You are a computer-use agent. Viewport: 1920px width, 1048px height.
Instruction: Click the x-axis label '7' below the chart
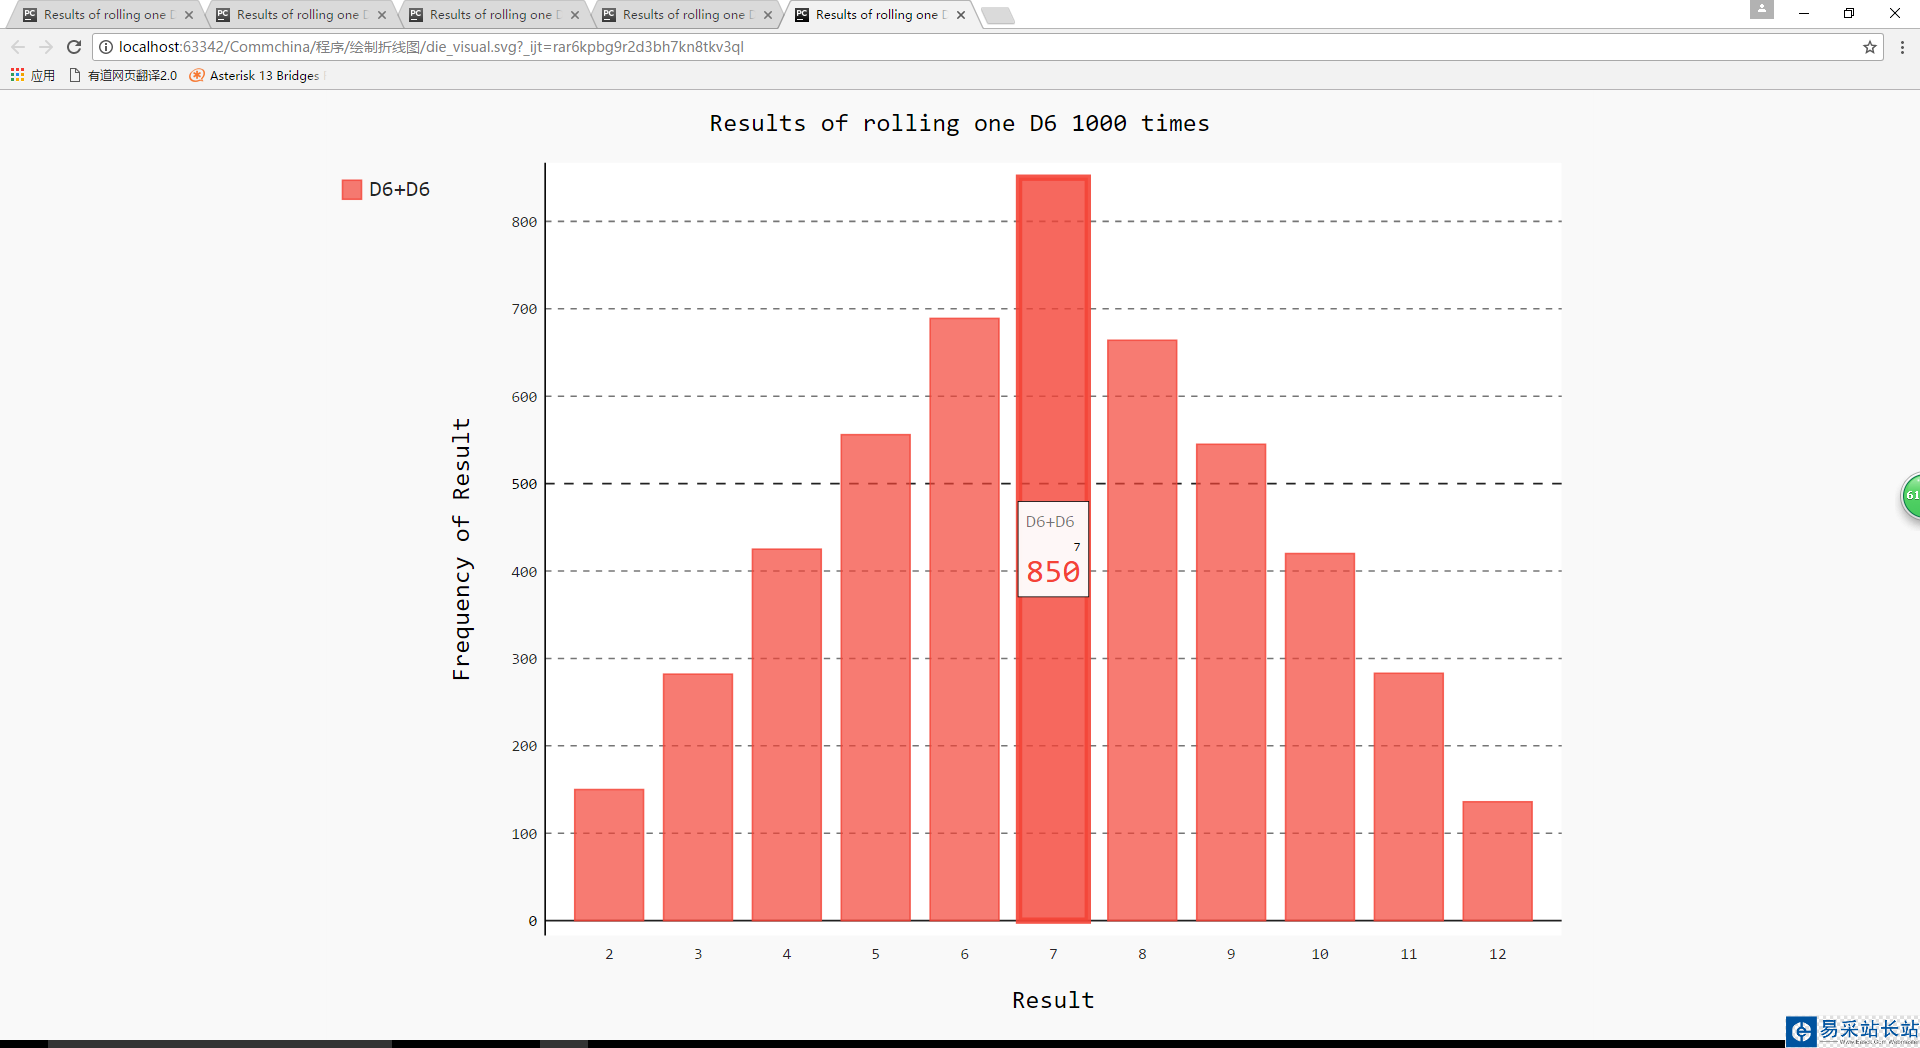(1053, 954)
